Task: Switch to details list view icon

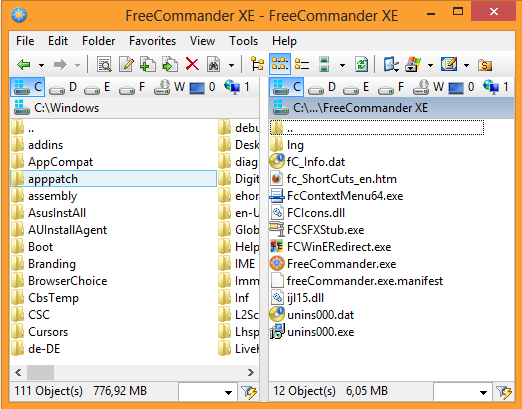Action: pyautogui.click(x=302, y=64)
